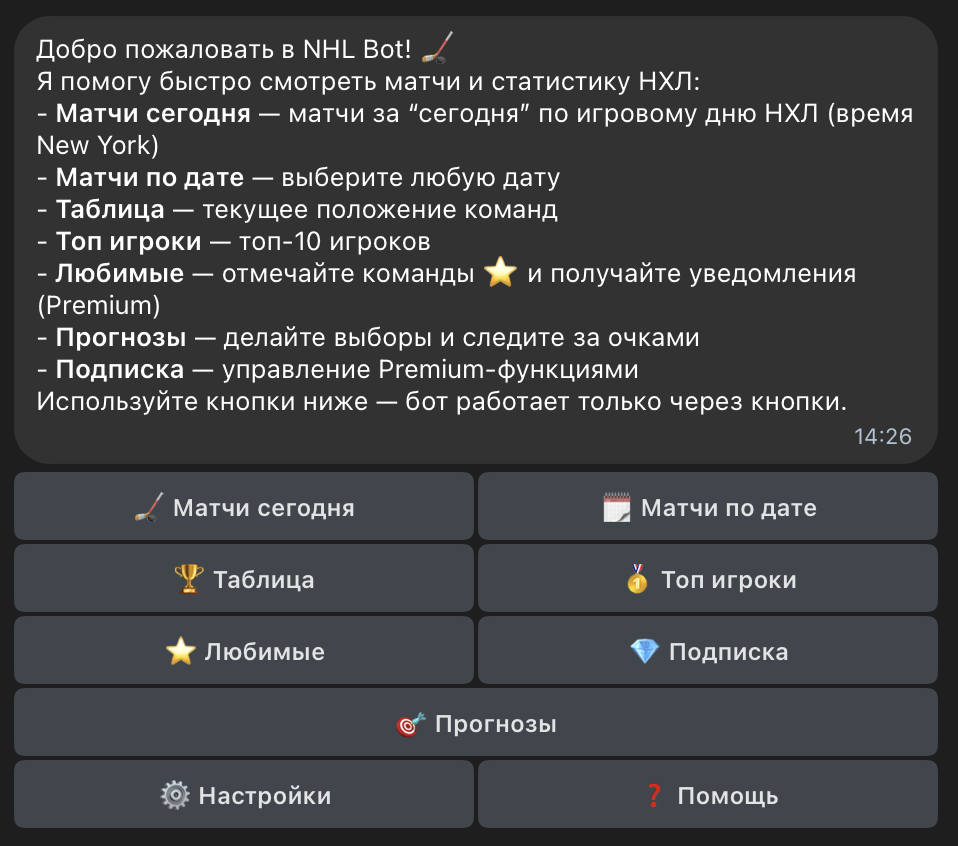Click the gear icon beside Настройки
The image size is (958, 846).
coord(174,796)
